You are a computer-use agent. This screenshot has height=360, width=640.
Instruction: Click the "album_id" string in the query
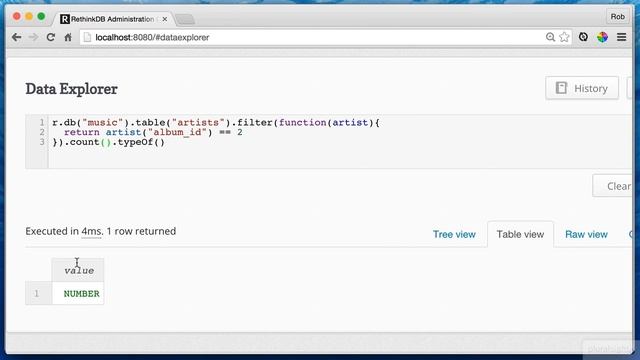click(178, 132)
